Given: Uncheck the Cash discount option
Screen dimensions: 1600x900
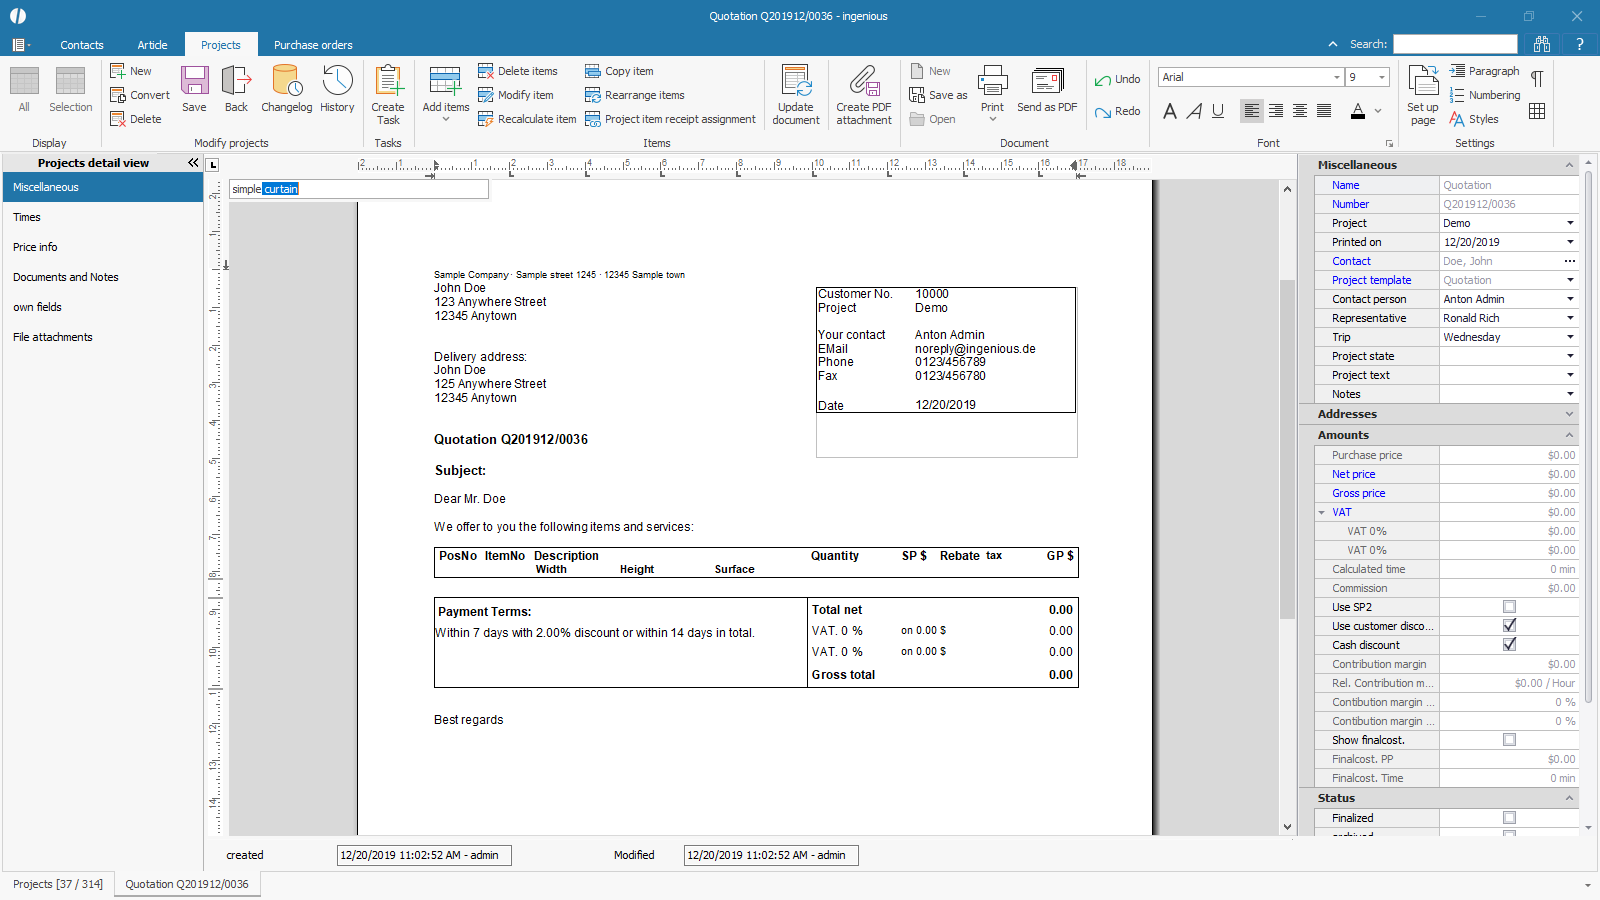Looking at the screenshot, I should coord(1509,645).
